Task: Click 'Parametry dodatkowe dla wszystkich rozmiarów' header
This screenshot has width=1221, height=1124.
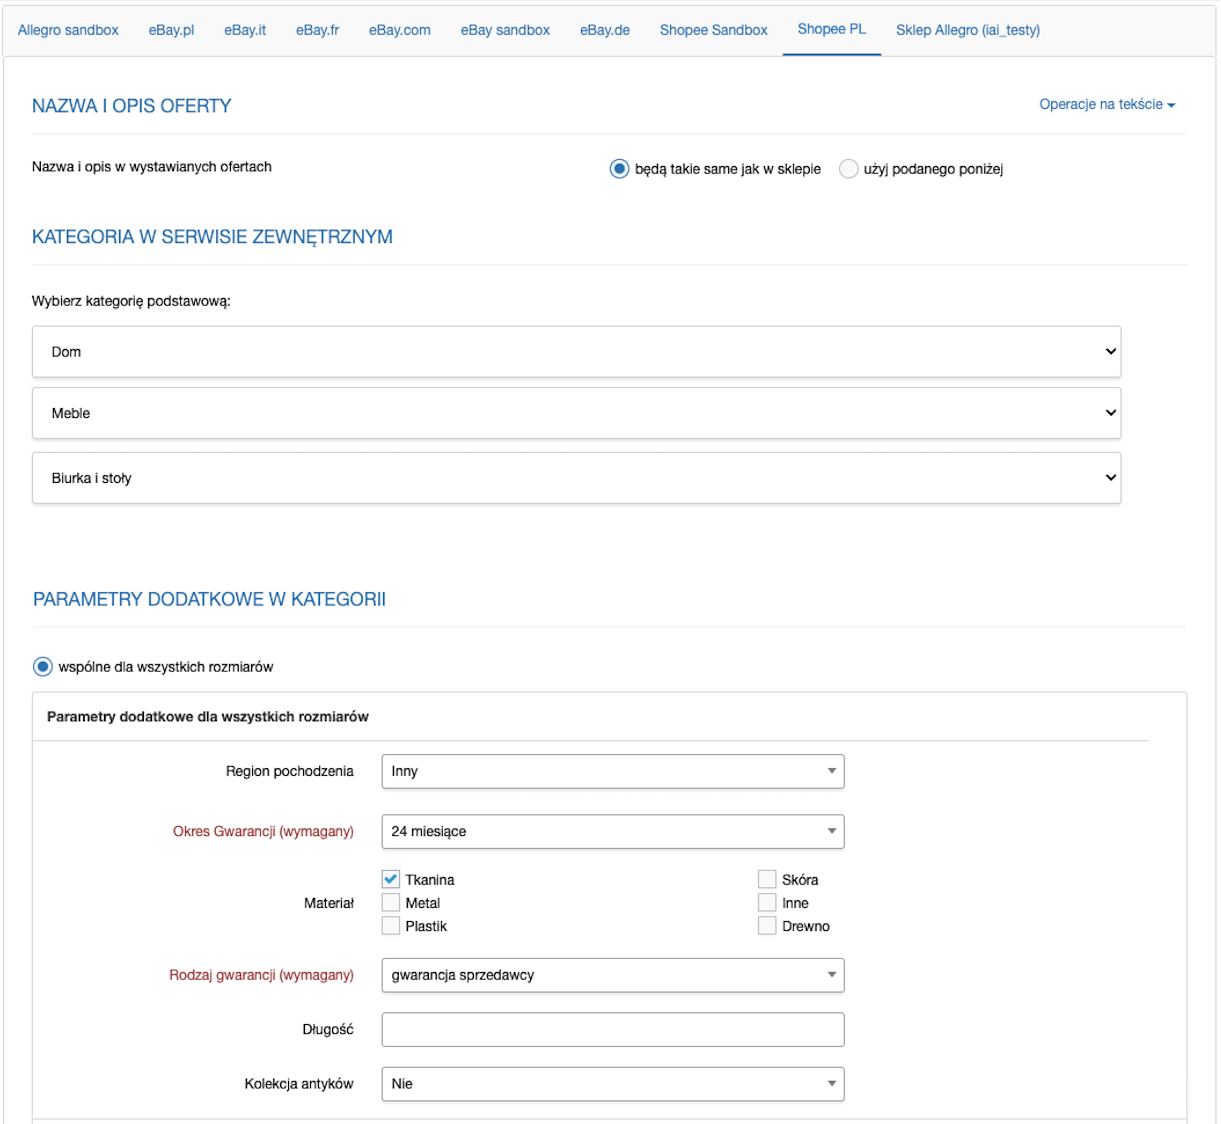Action: tap(208, 717)
